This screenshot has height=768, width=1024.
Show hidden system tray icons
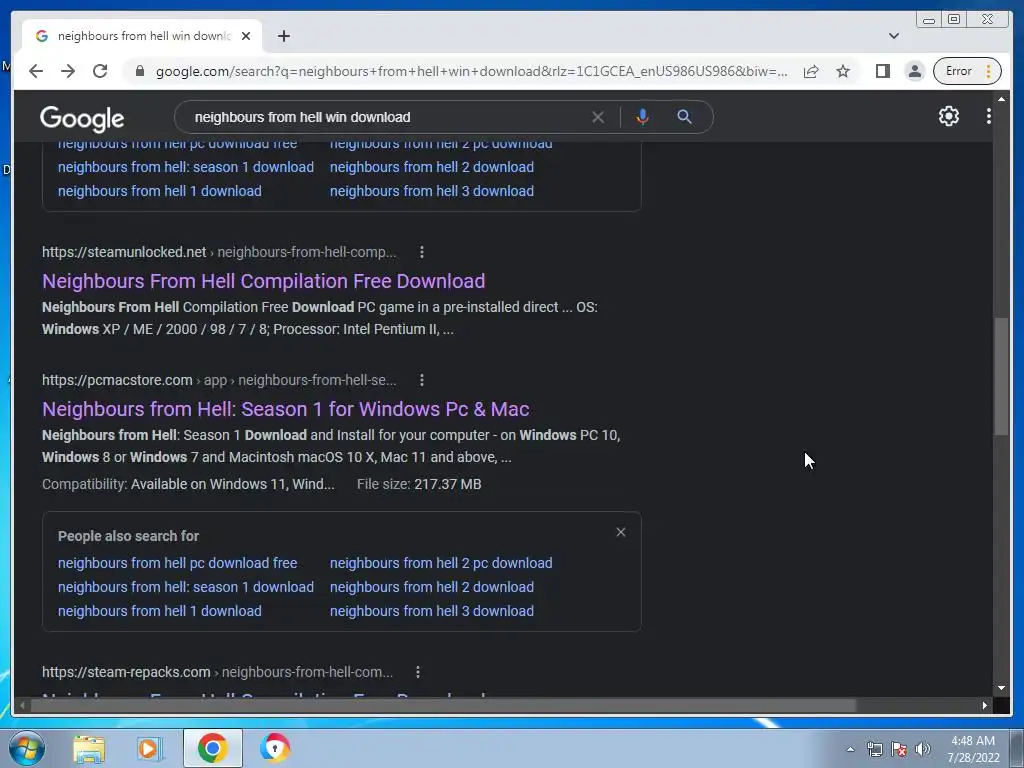click(x=850, y=749)
